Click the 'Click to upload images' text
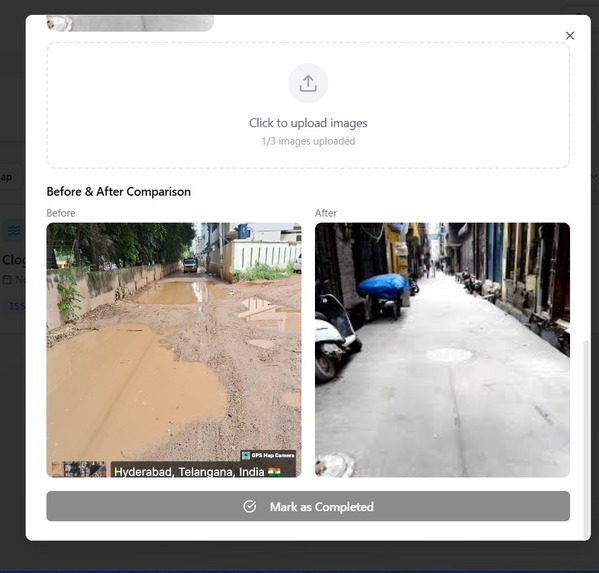The height and width of the screenshot is (573, 599). (308, 123)
